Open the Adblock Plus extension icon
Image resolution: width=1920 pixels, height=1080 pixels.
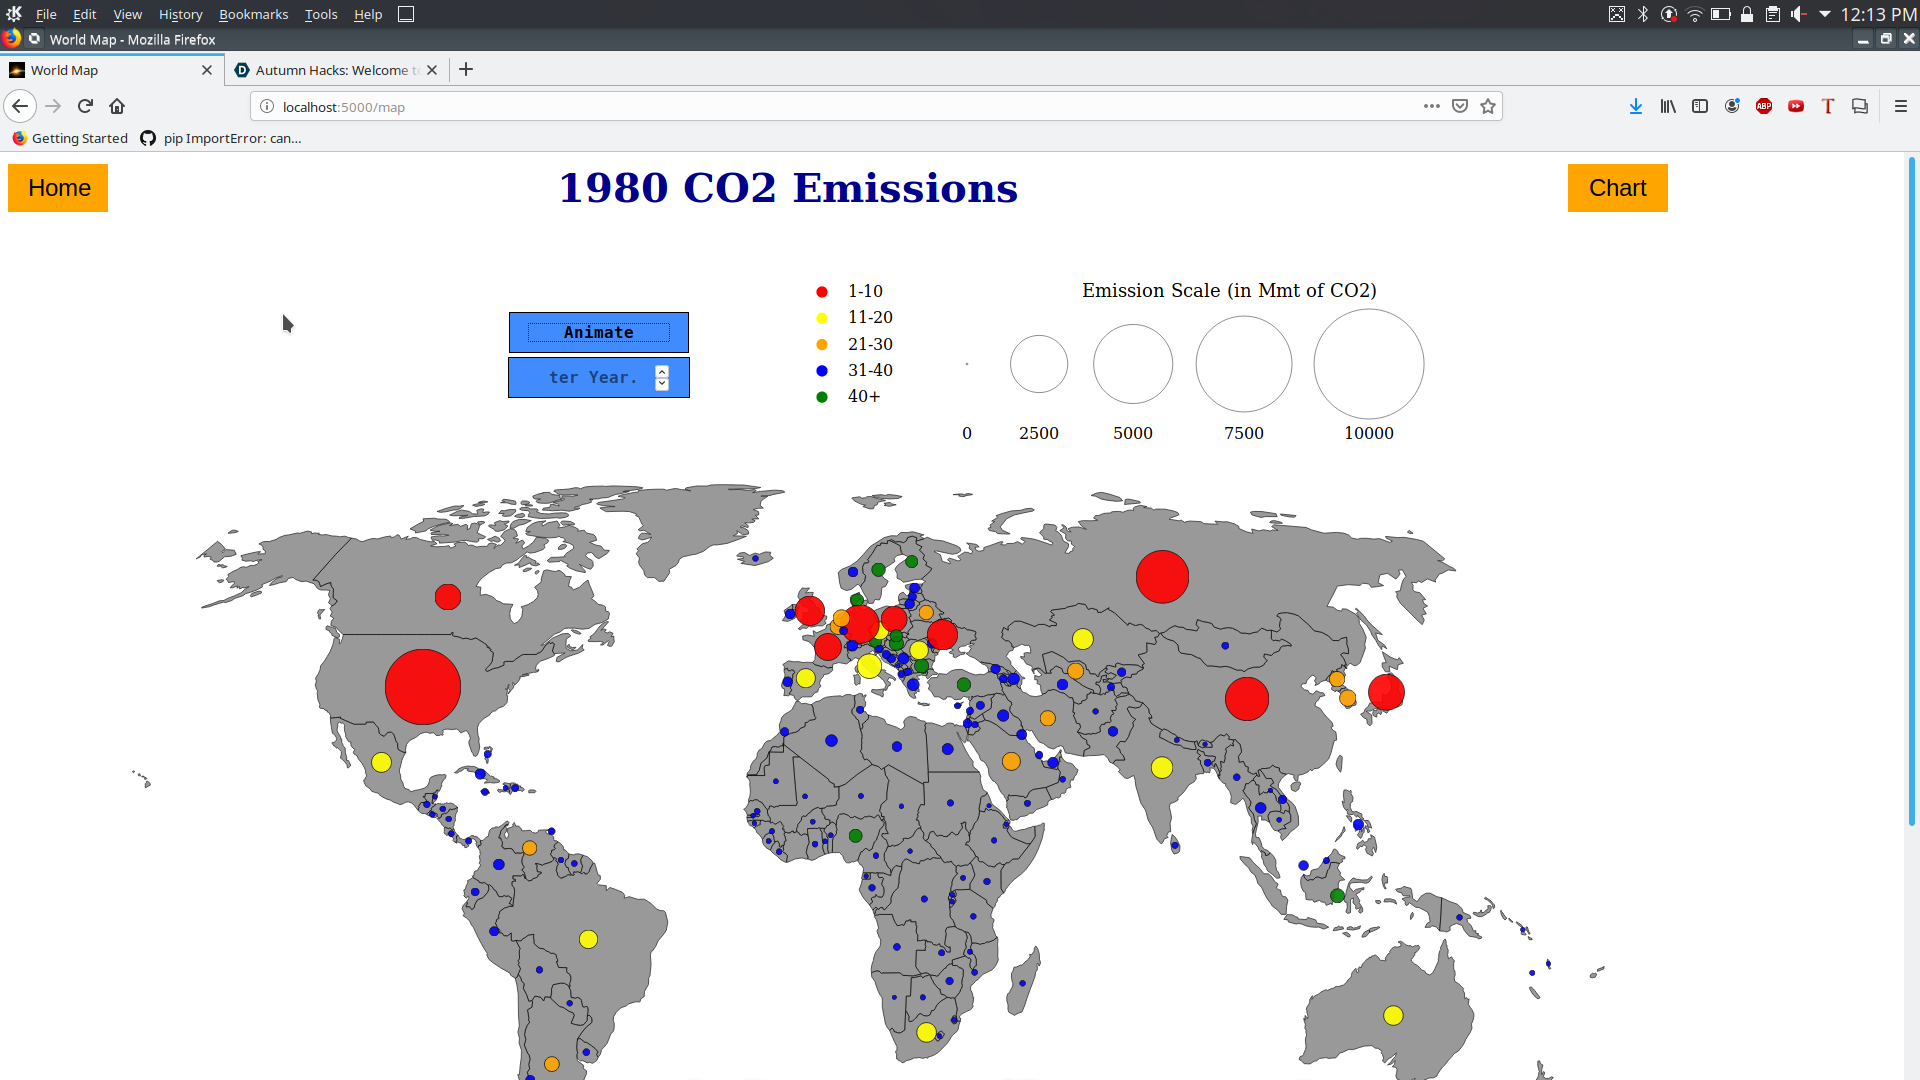(x=1764, y=106)
